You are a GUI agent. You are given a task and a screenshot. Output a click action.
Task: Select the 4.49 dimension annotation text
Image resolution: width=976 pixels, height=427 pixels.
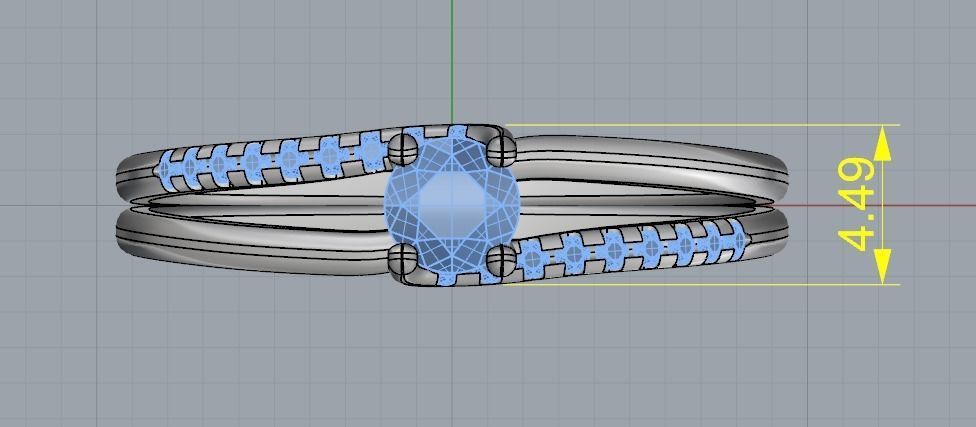[x=856, y=204]
